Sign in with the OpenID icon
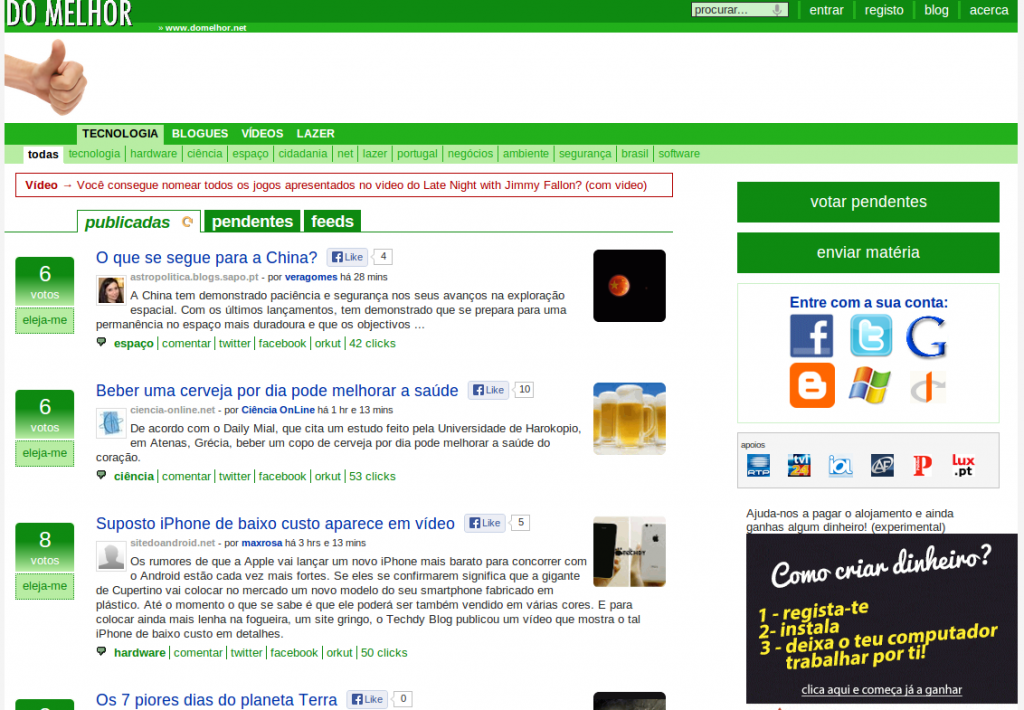Screen dimensions: 1024x710 [x=927, y=387]
